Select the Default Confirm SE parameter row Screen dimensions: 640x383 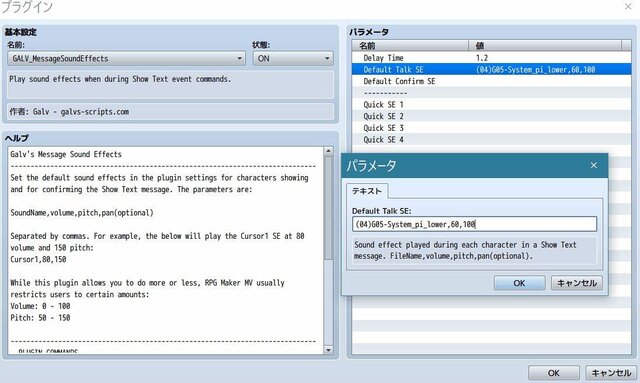pos(491,81)
